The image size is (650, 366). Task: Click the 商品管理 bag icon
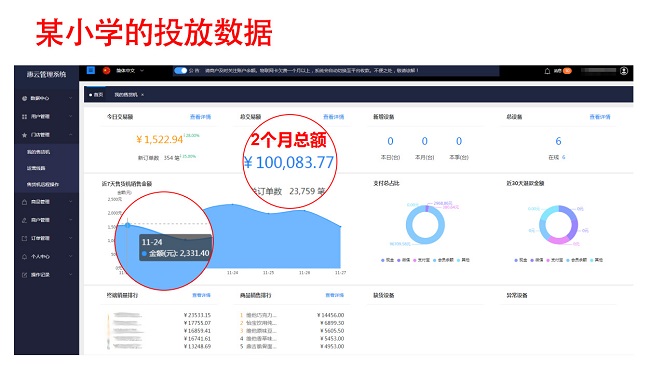(24, 202)
